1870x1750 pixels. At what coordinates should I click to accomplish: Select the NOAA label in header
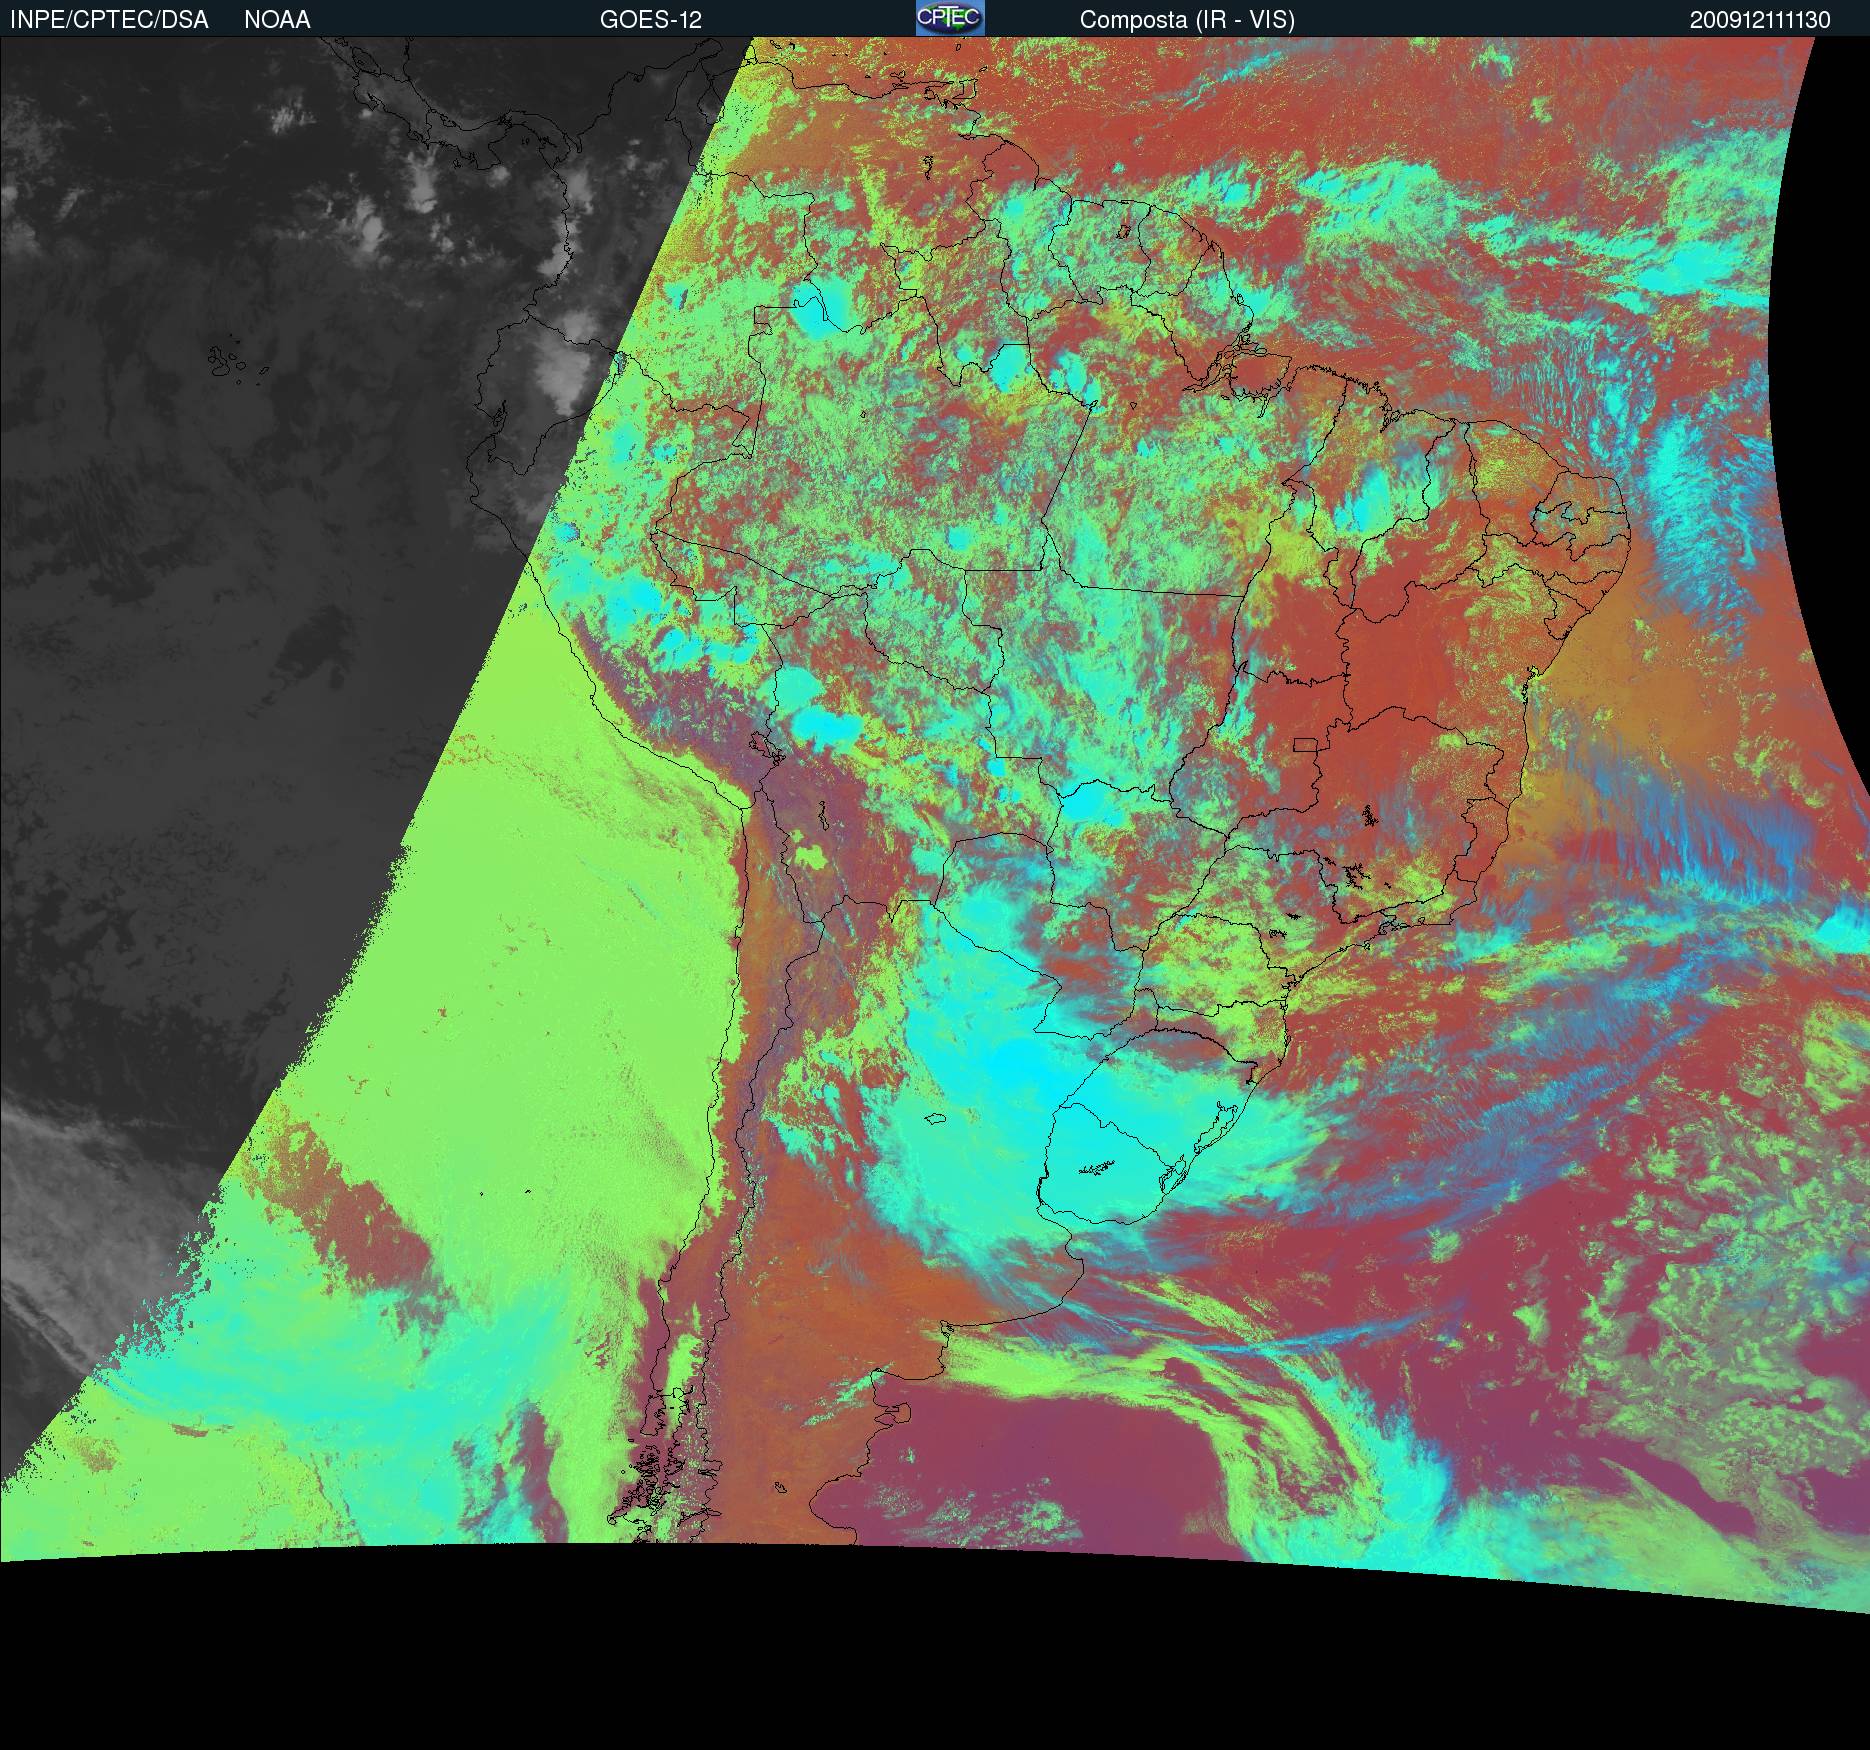[x=277, y=20]
